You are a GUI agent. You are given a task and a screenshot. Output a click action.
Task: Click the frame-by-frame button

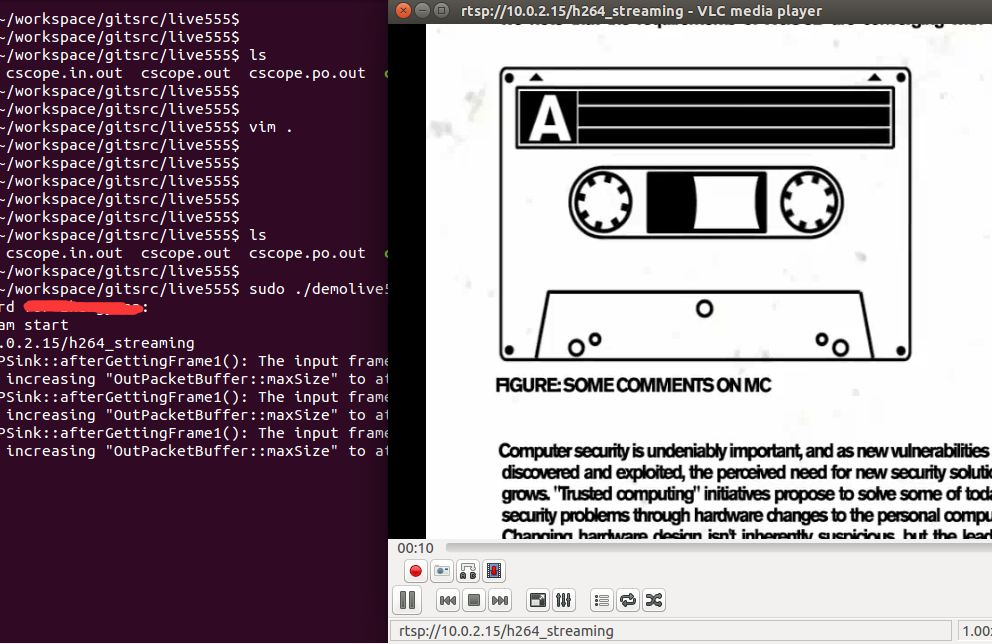(x=494, y=571)
